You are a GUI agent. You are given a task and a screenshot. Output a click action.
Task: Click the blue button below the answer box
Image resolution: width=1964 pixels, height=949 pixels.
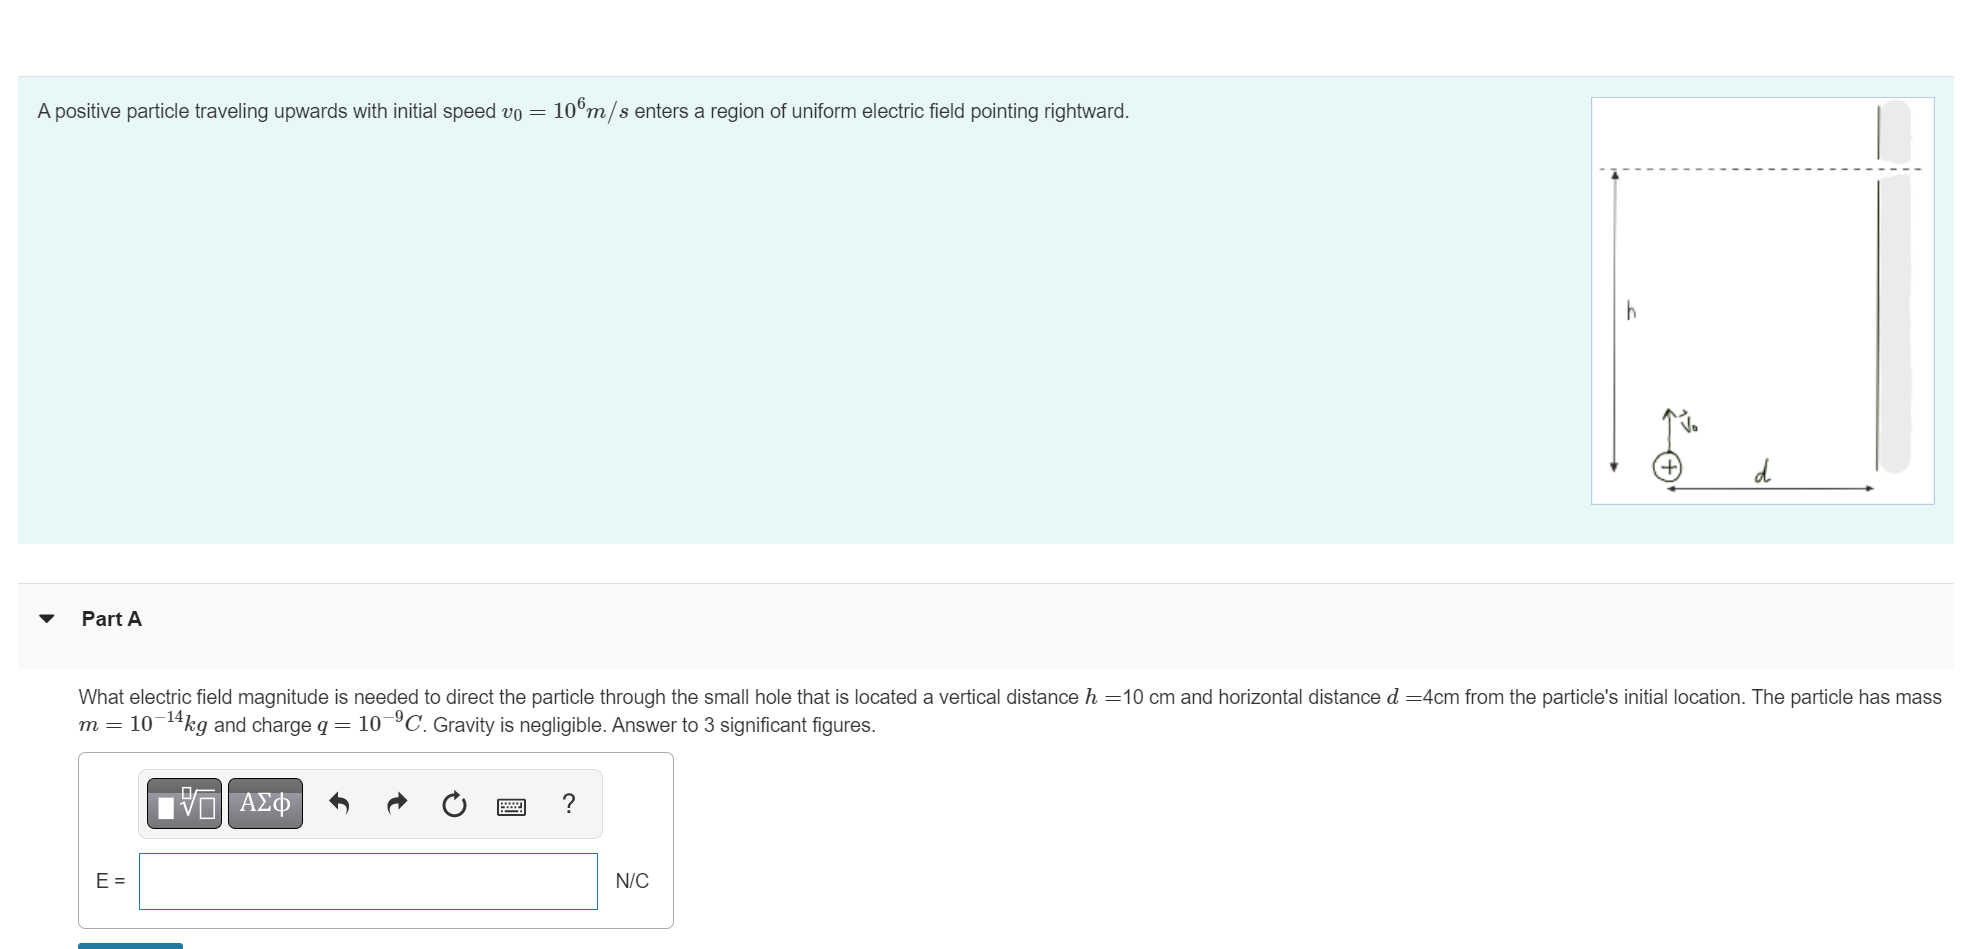click(x=130, y=944)
